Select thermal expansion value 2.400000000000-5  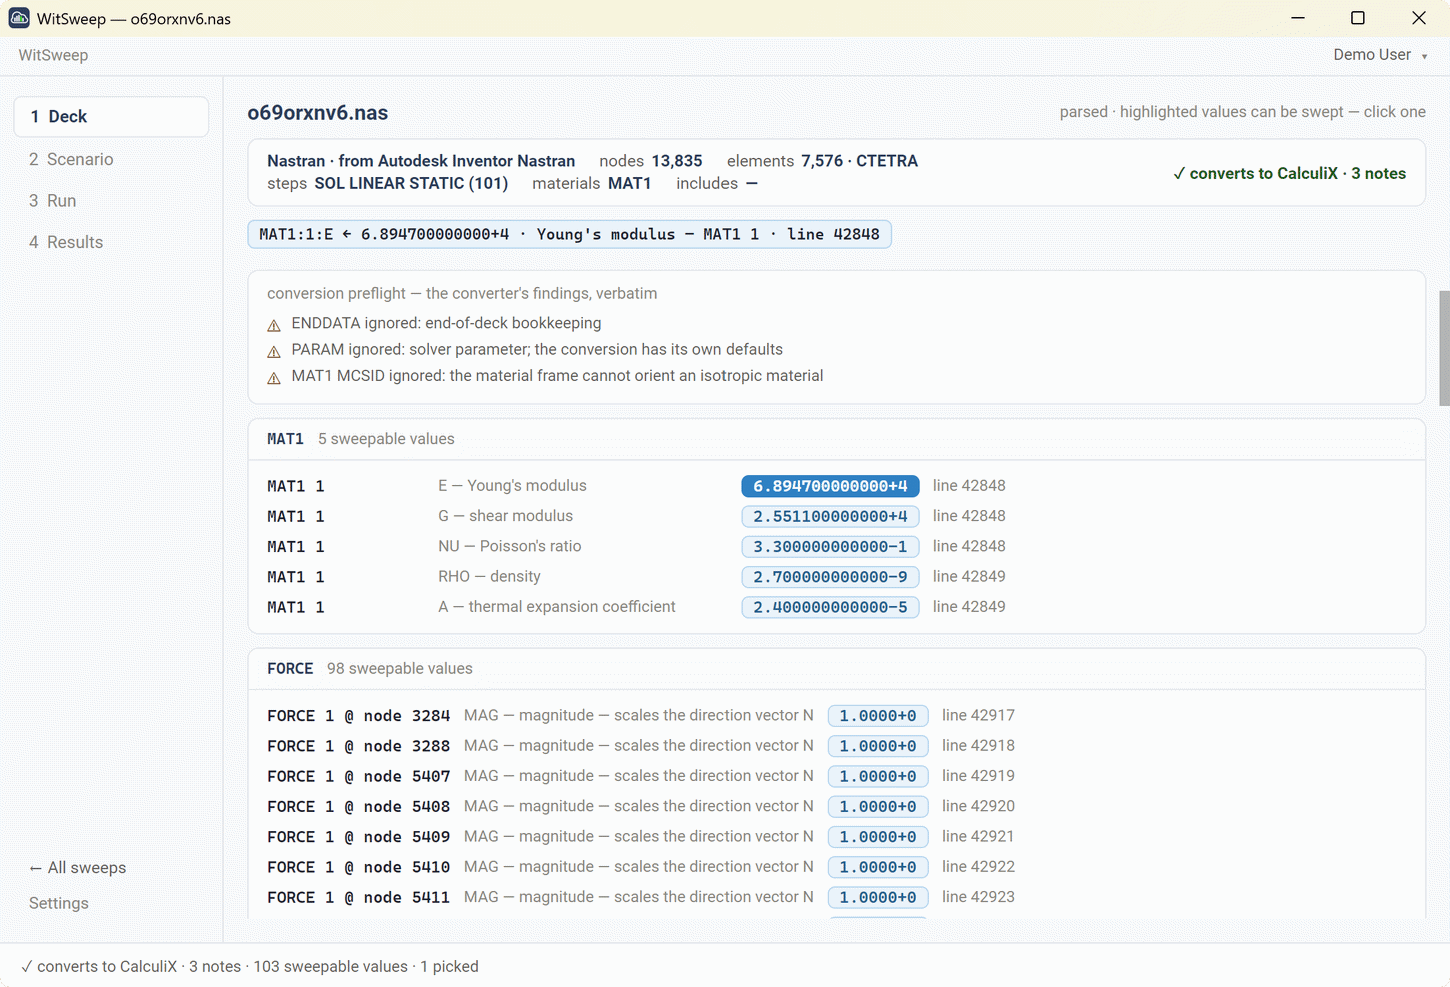coord(830,607)
